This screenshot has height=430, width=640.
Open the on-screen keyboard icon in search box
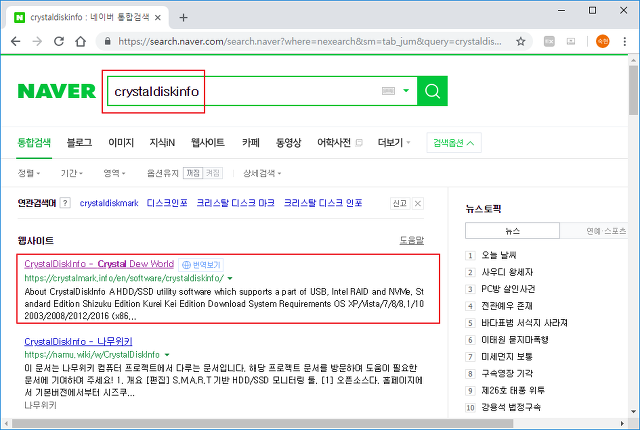pyautogui.click(x=388, y=91)
